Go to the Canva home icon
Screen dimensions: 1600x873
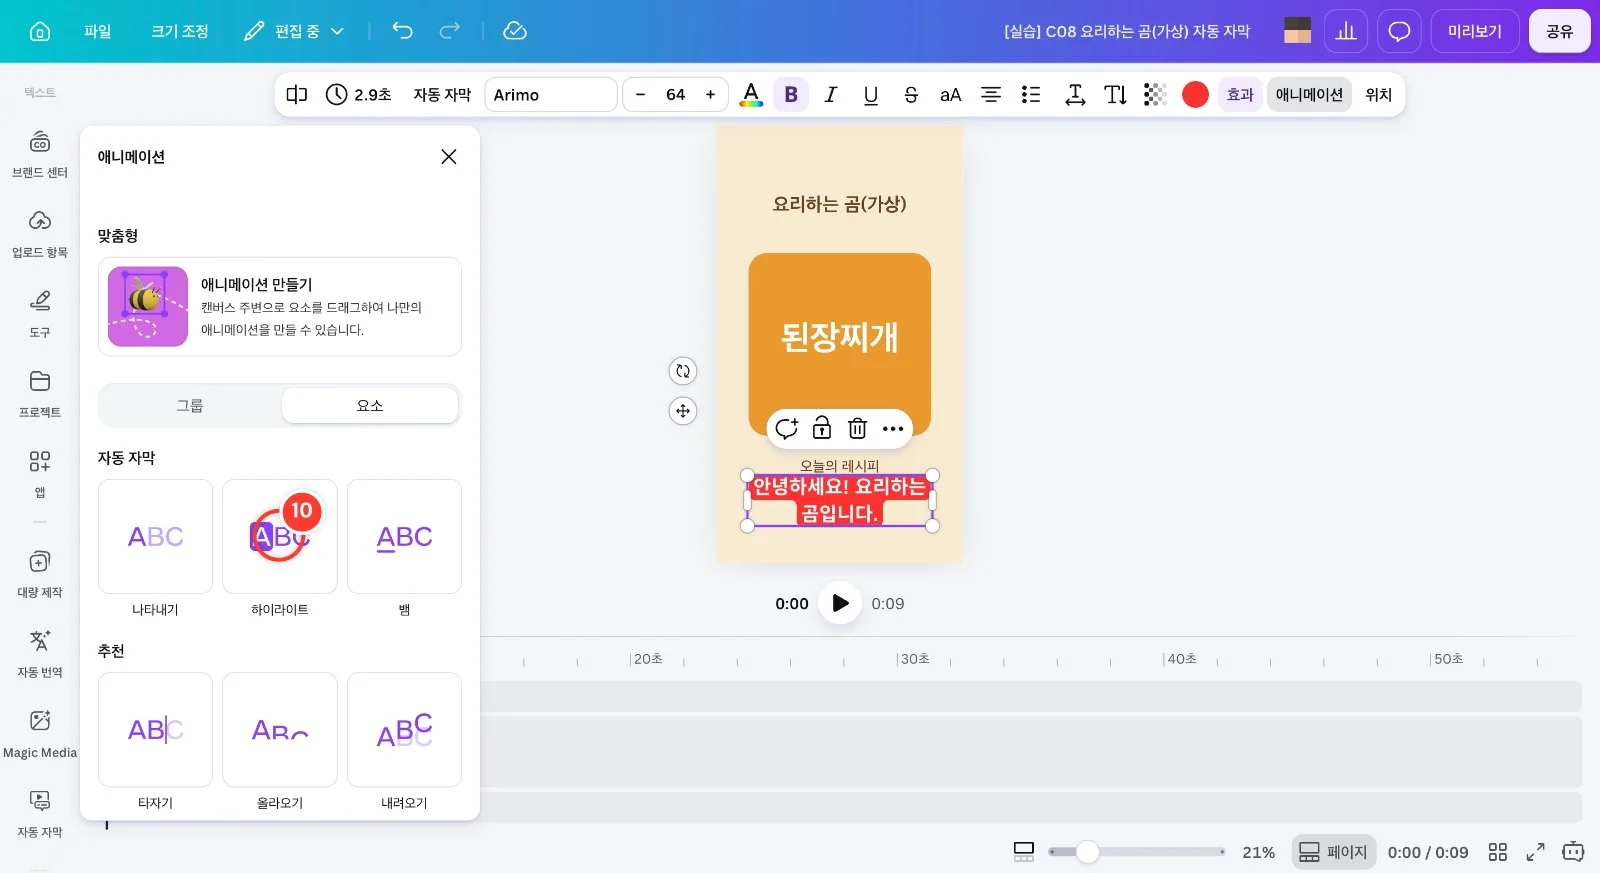pyautogui.click(x=40, y=31)
